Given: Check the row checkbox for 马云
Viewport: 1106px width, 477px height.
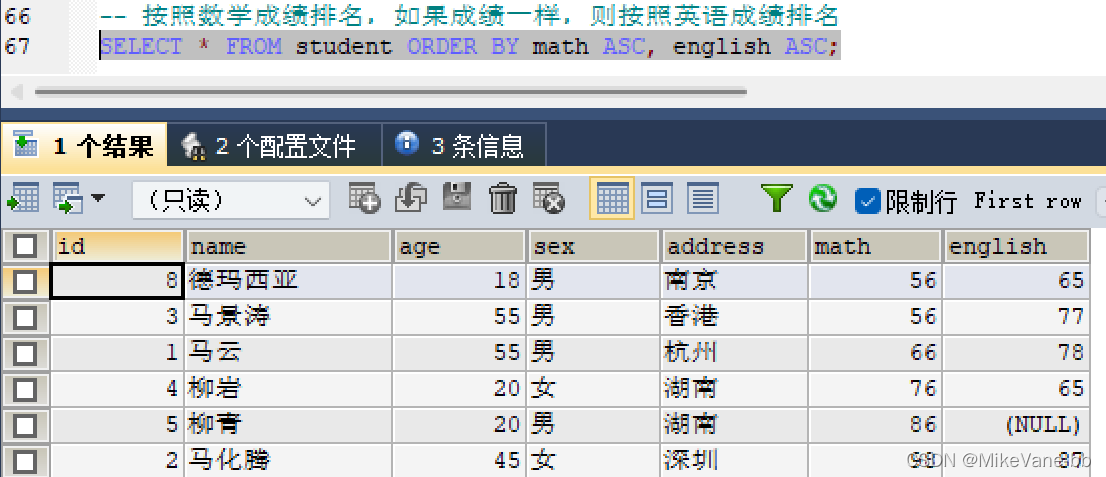Looking at the screenshot, I should [25, 354].
